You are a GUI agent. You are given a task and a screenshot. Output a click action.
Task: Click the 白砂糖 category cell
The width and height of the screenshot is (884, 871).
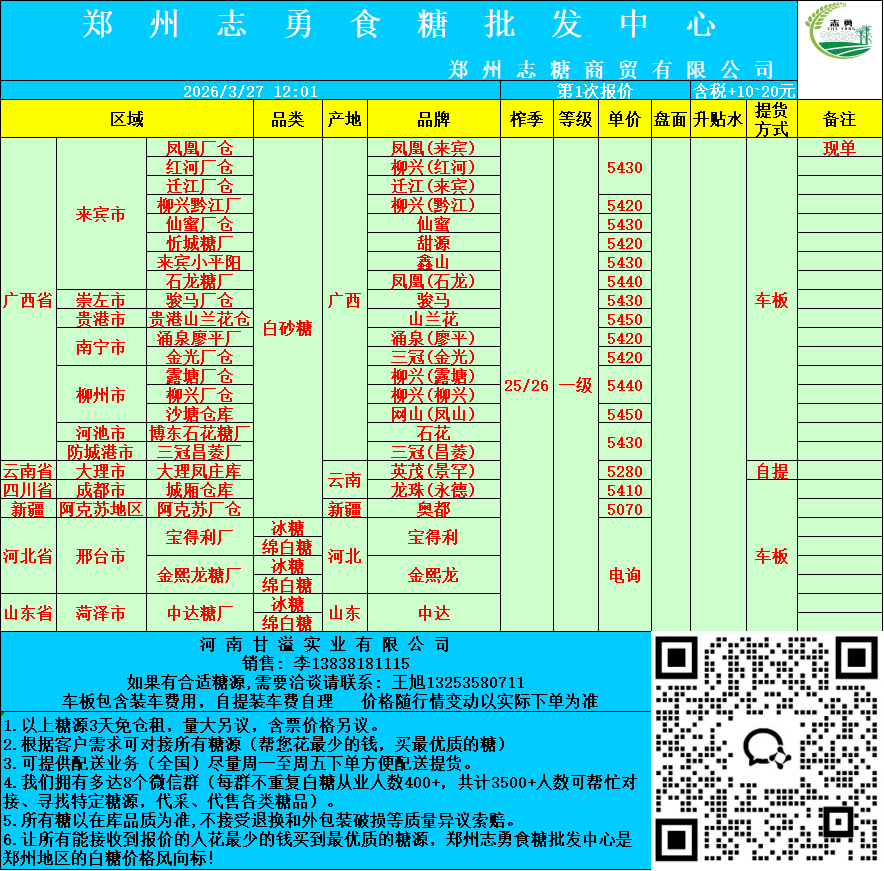pos(288,328)
